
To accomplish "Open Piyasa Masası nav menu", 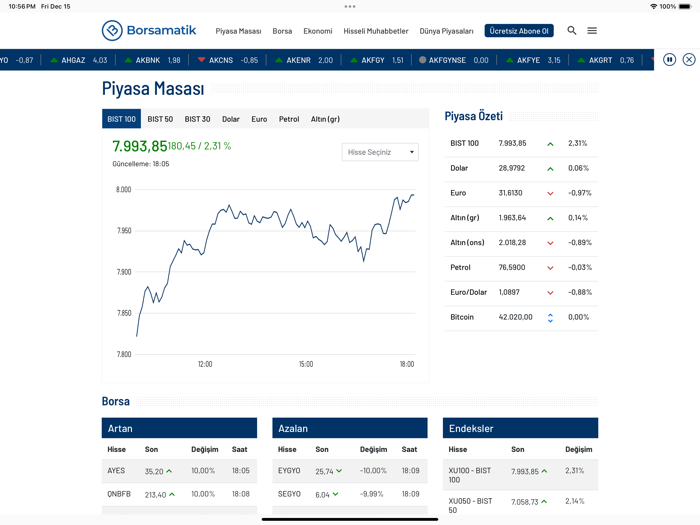I will pyautogui.click(x=238, y=31).
